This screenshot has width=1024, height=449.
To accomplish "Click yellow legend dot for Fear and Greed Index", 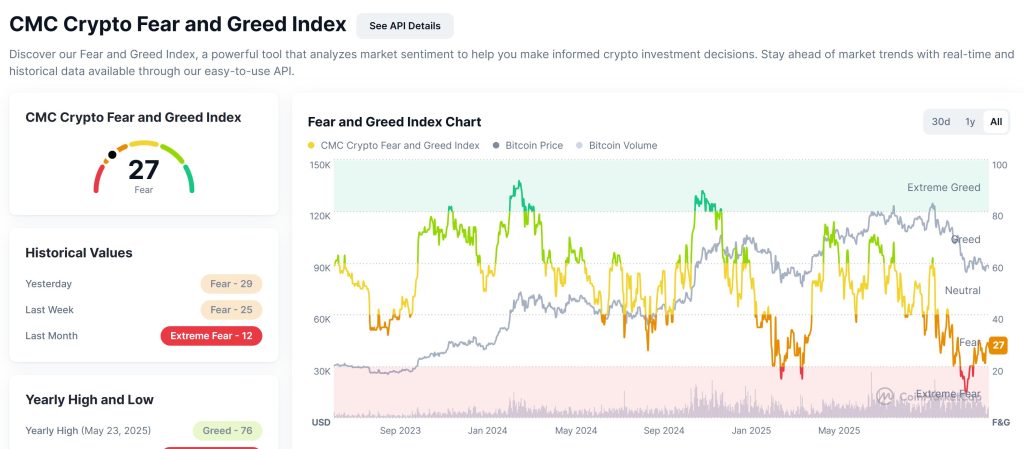I will [312, 146].
